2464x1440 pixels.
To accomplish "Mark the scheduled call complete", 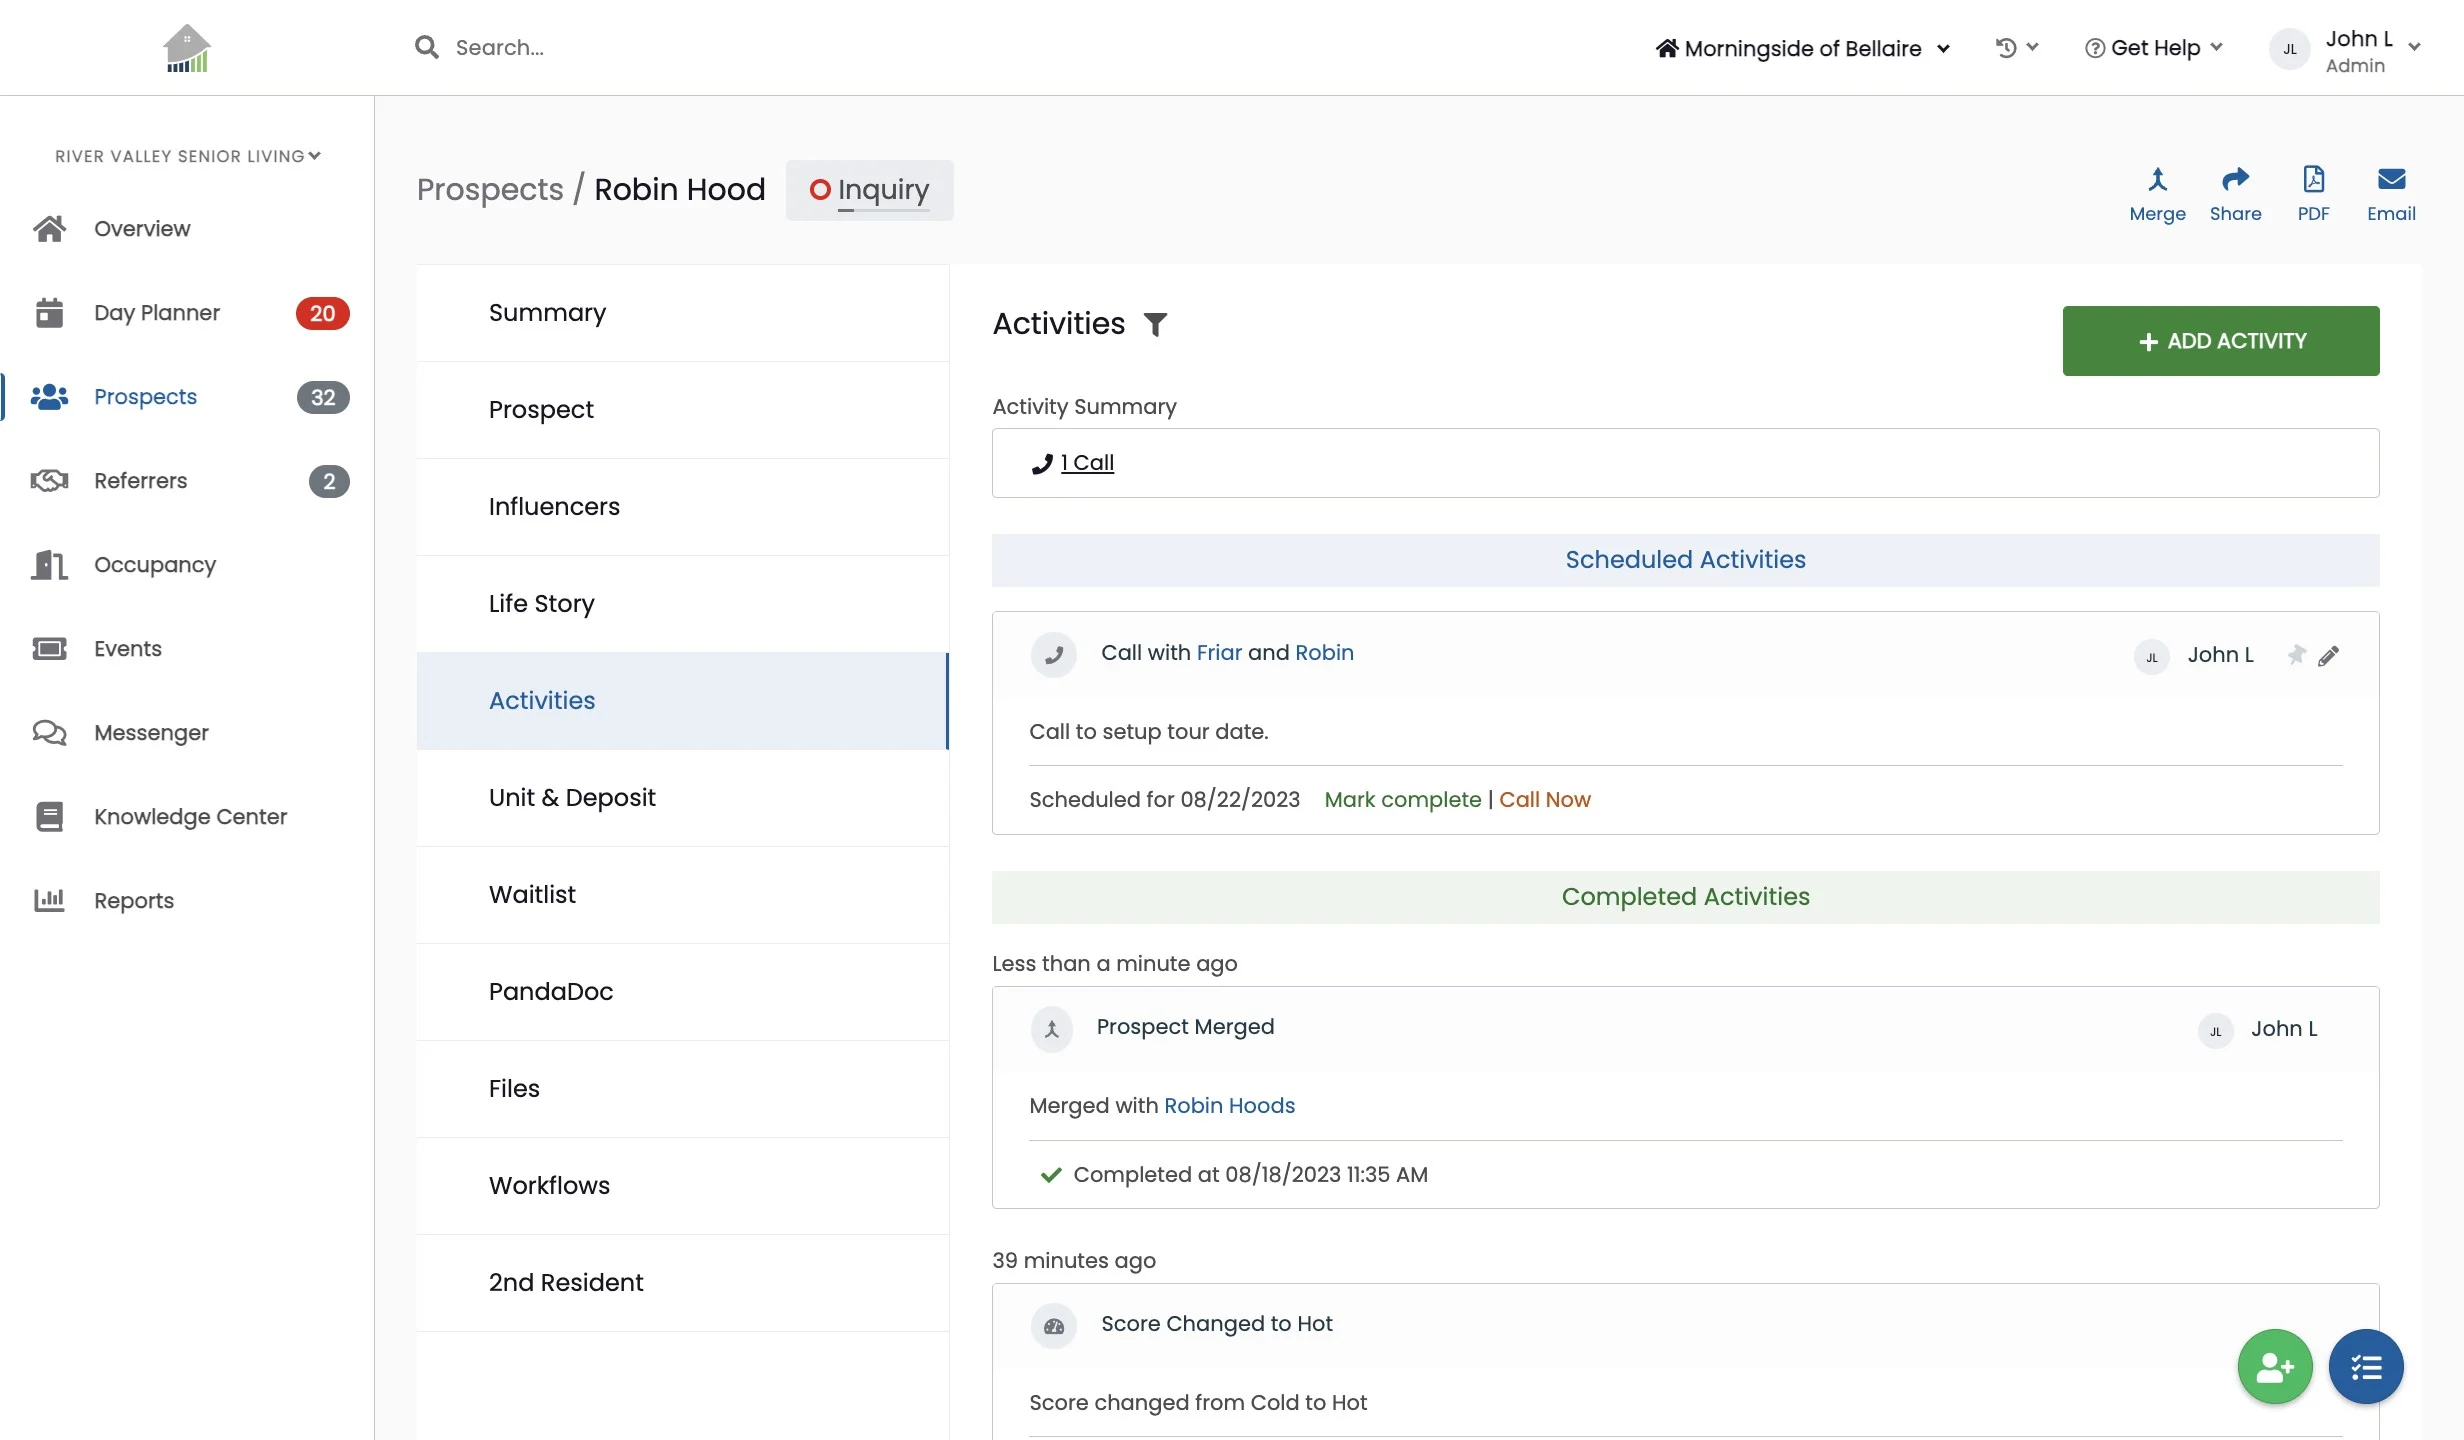I will pyautogui.click(x=1402, y=800).
